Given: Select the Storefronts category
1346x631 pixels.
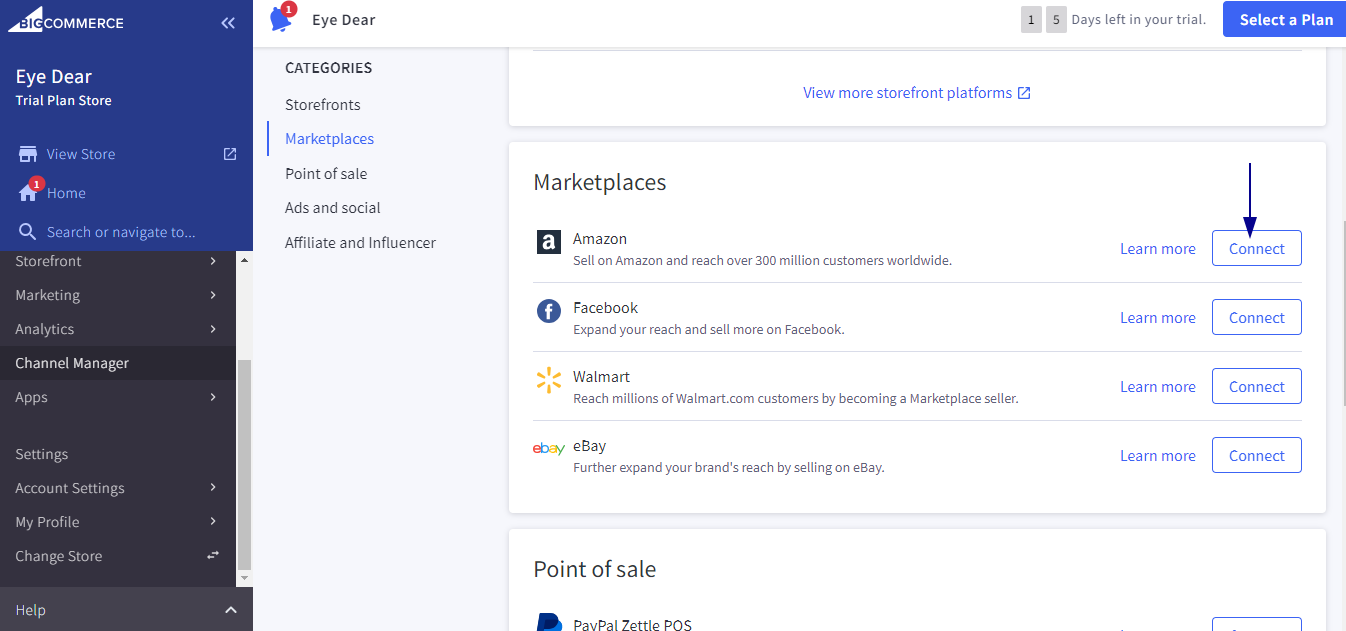Looking at the screenshot, I should coord(323,105).
